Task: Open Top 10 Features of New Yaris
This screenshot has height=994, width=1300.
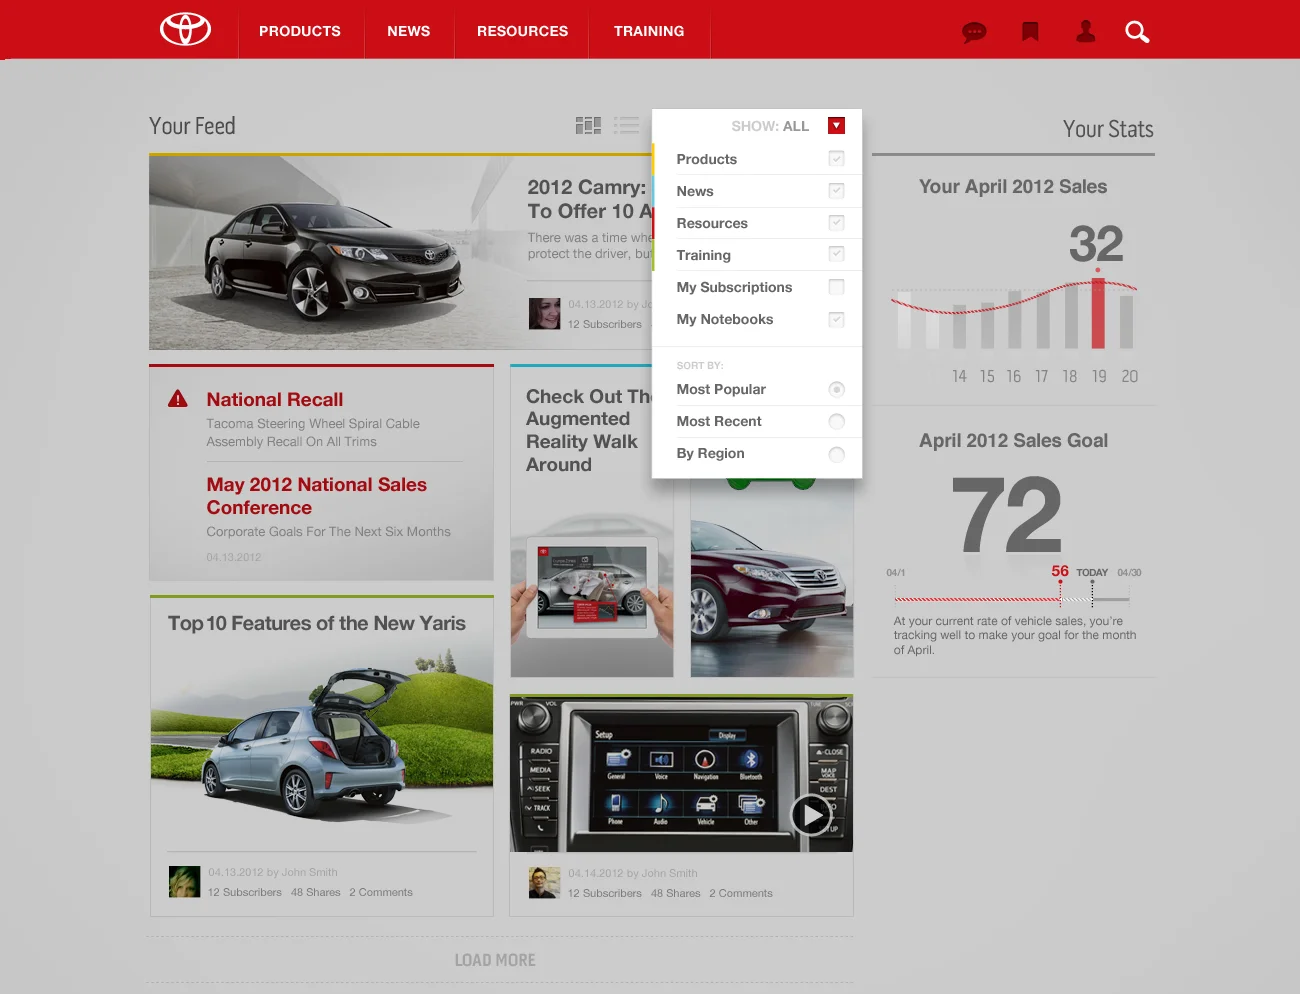Action: [317, 623]
